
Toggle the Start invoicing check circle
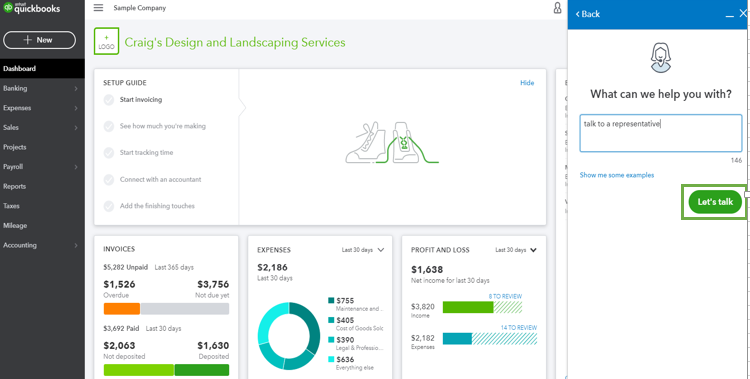point(109,100)
